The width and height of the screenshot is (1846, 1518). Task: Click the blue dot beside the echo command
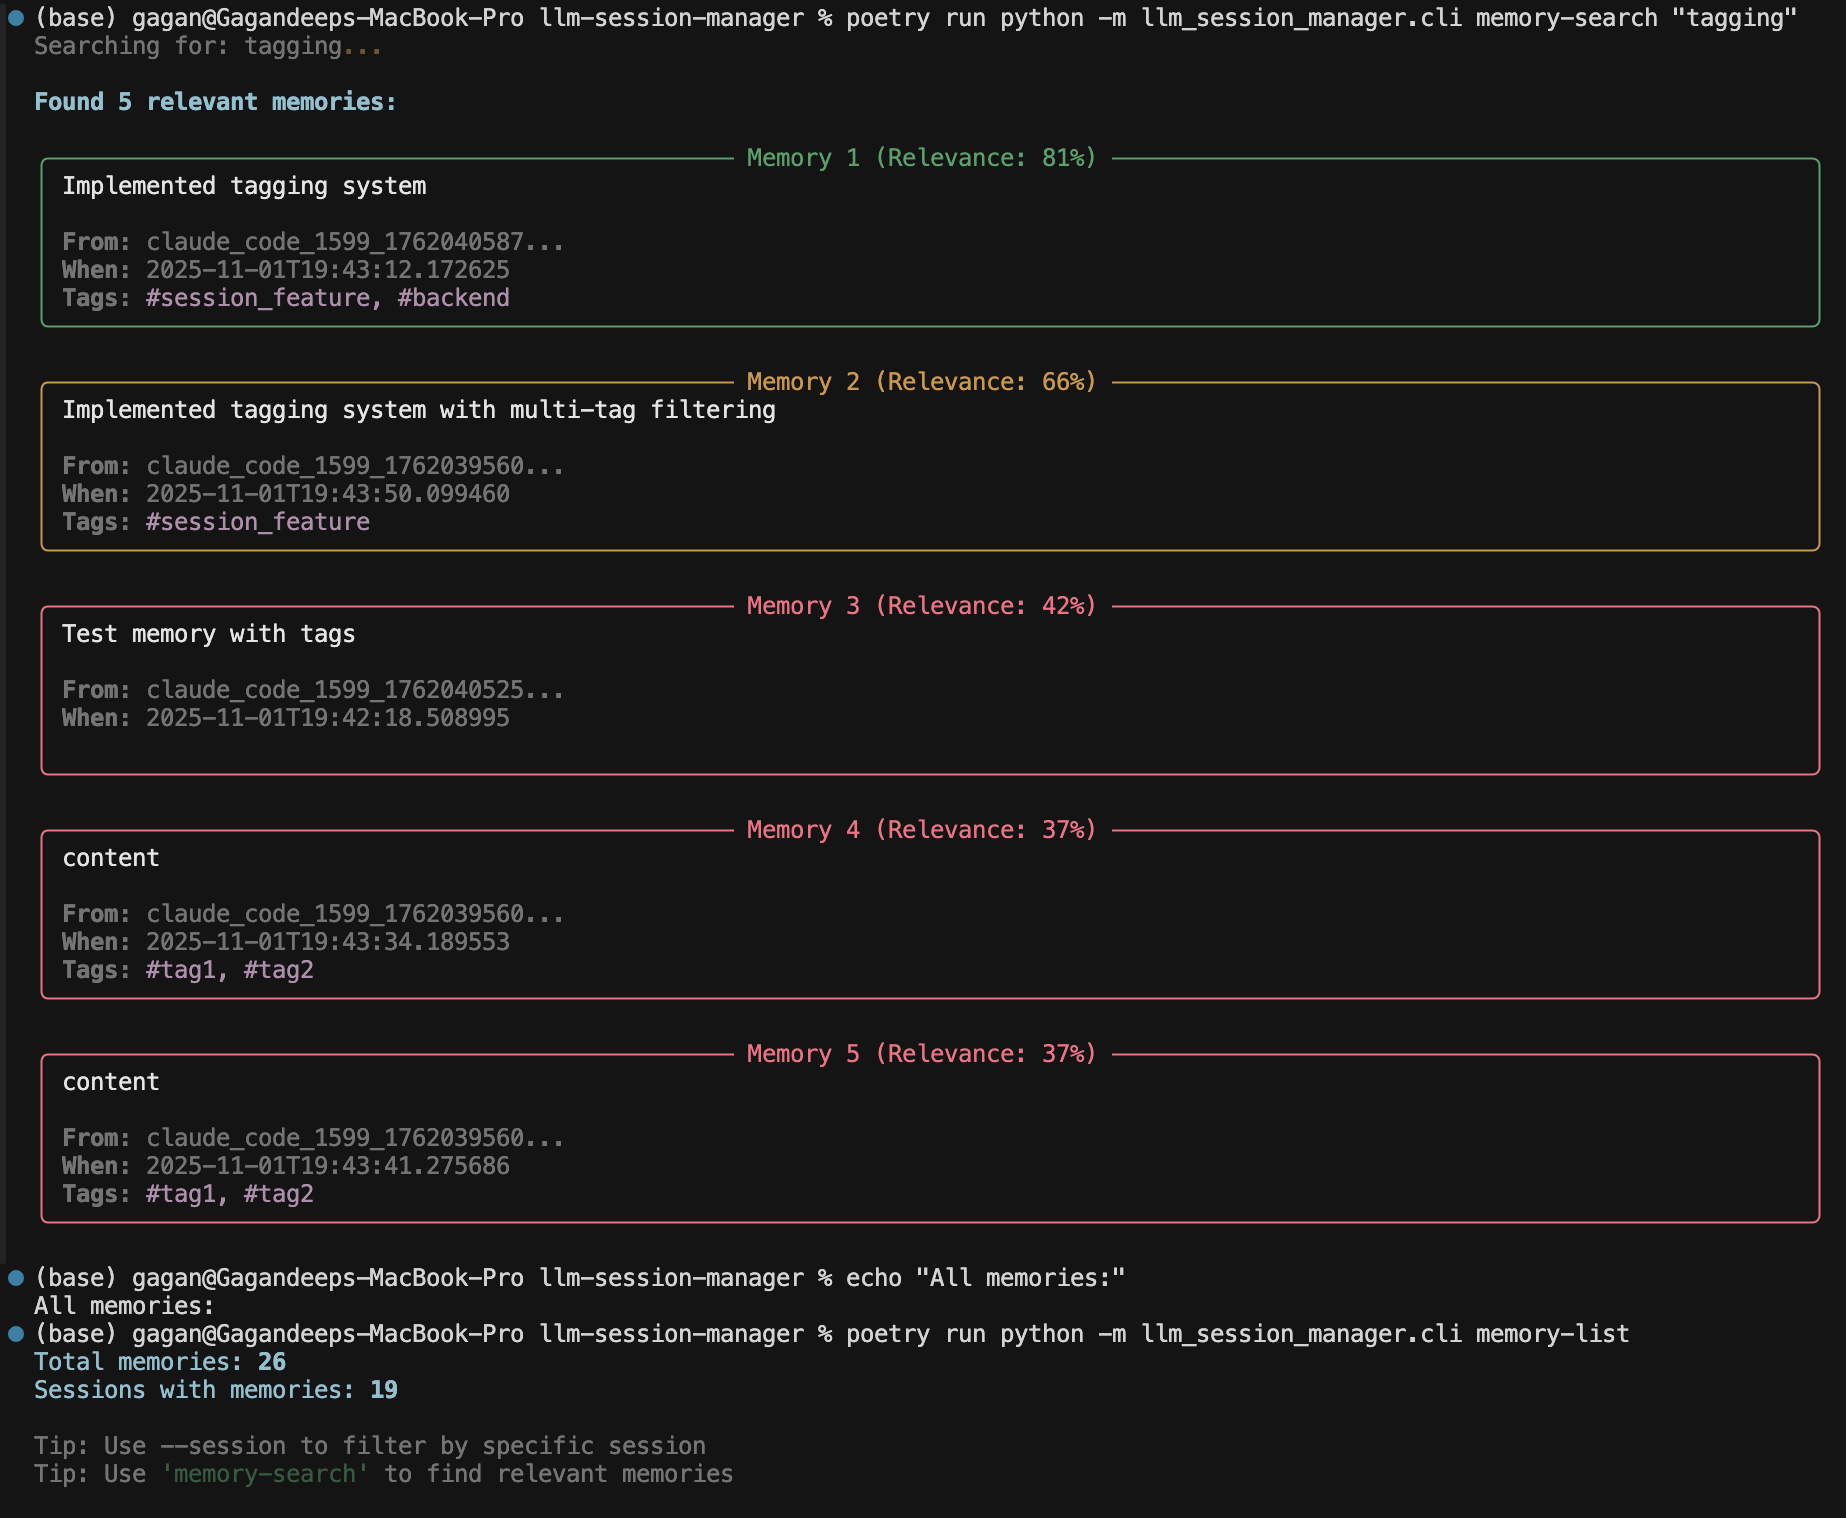tap(16, 1278)
